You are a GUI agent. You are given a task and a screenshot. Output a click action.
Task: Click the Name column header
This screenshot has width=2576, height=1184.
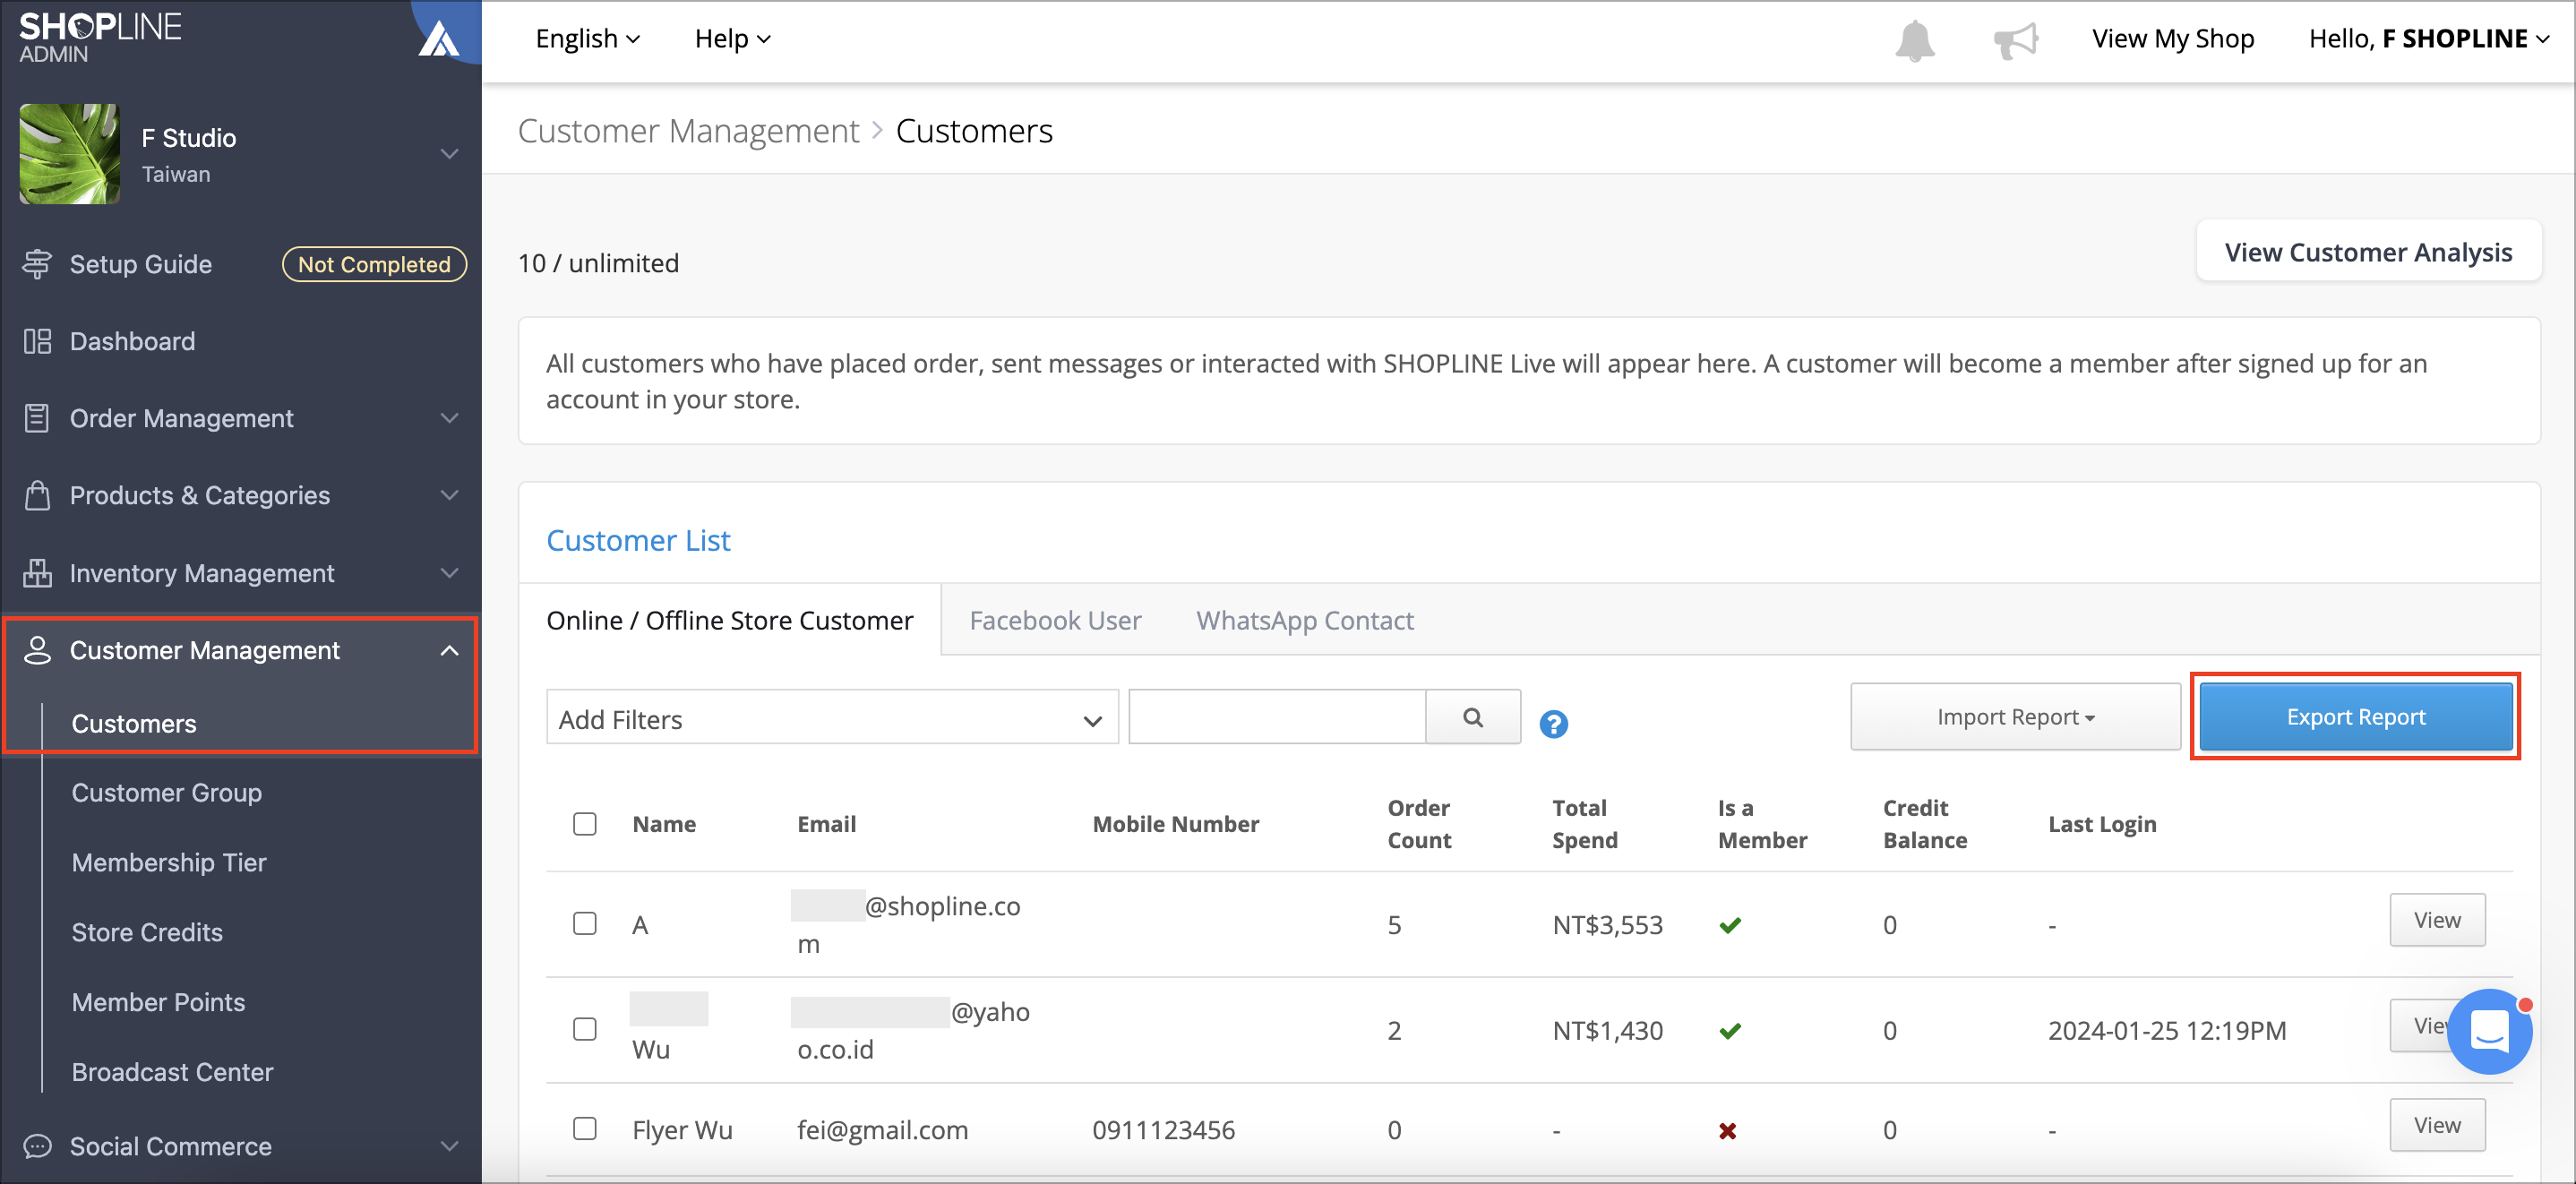click(664, 824)
